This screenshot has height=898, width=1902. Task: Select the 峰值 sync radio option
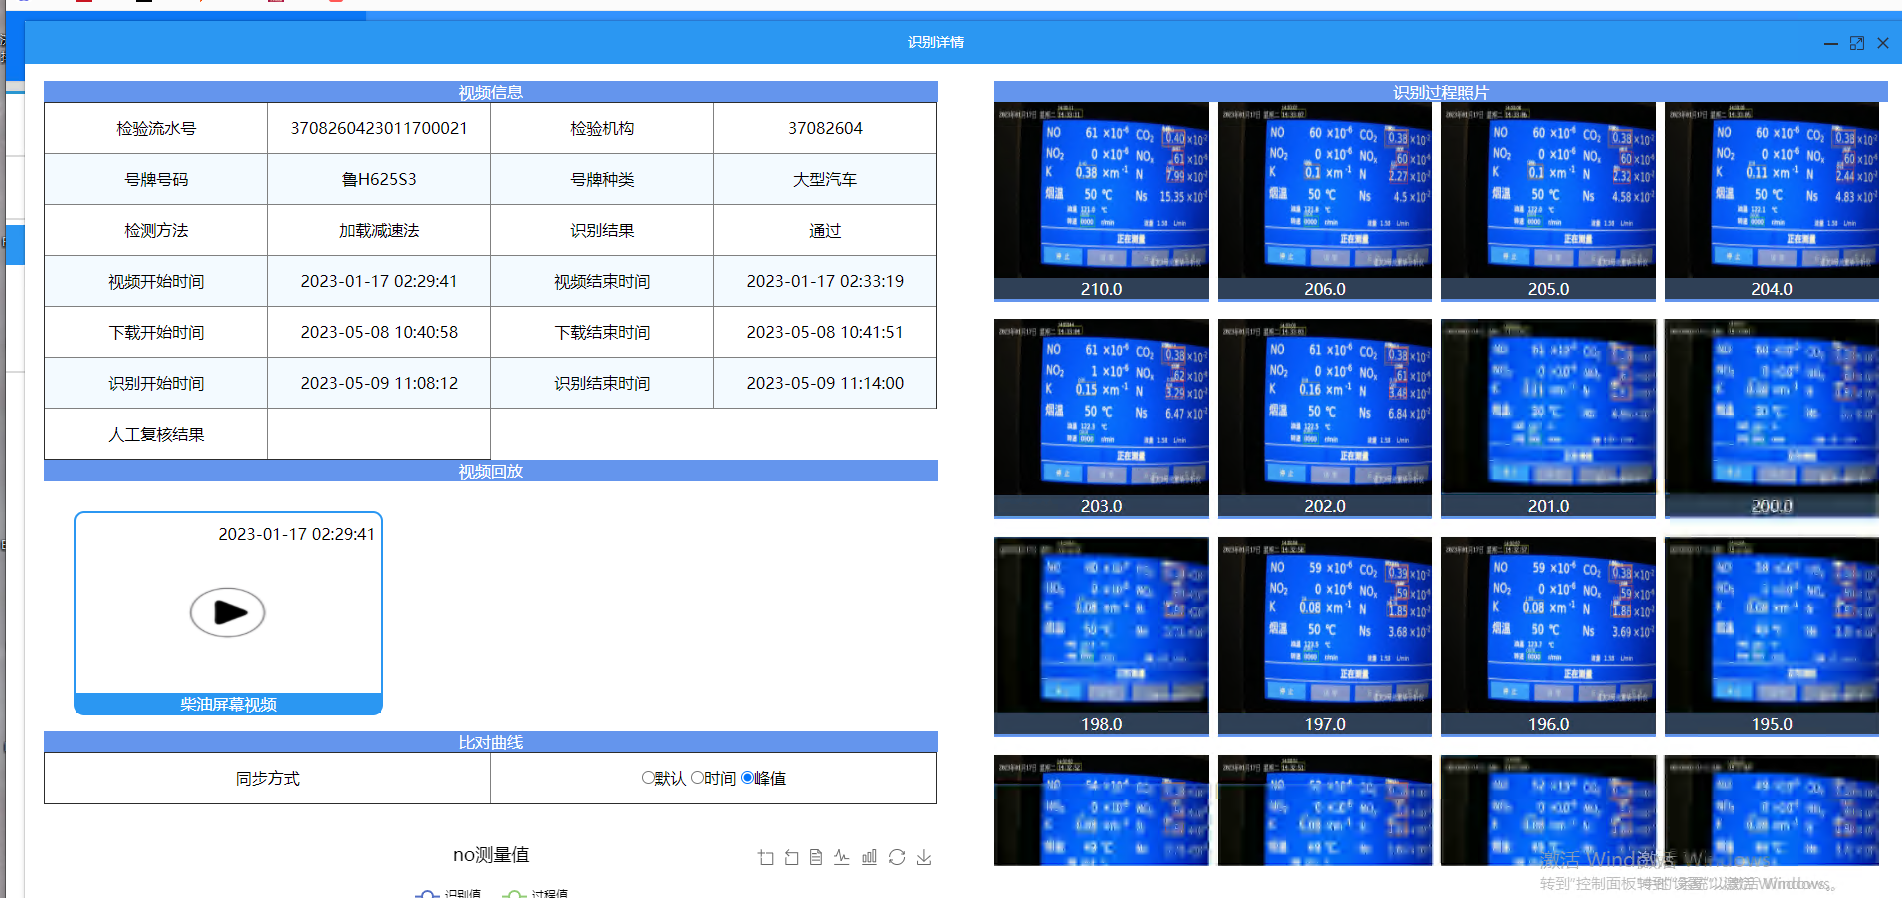tap(747, 778)
